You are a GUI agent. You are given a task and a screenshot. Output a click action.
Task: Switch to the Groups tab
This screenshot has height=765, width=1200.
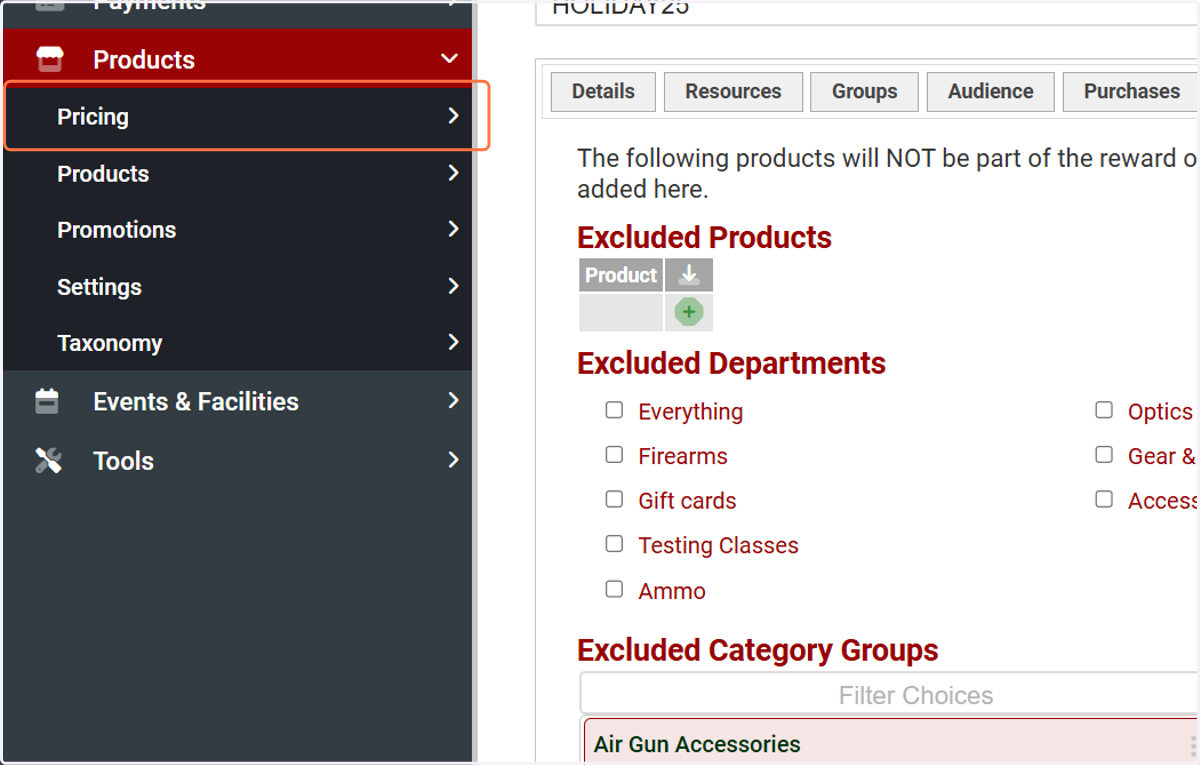click(x=864, y=91)
